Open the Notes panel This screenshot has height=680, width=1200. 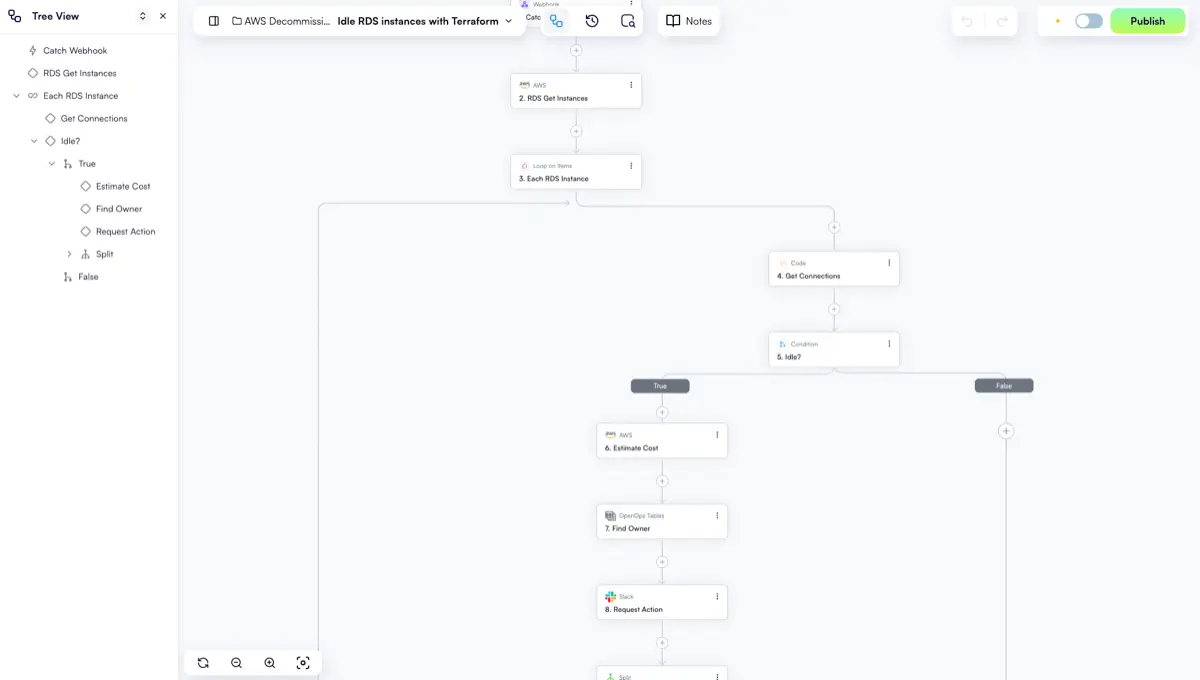pos(688,20)
